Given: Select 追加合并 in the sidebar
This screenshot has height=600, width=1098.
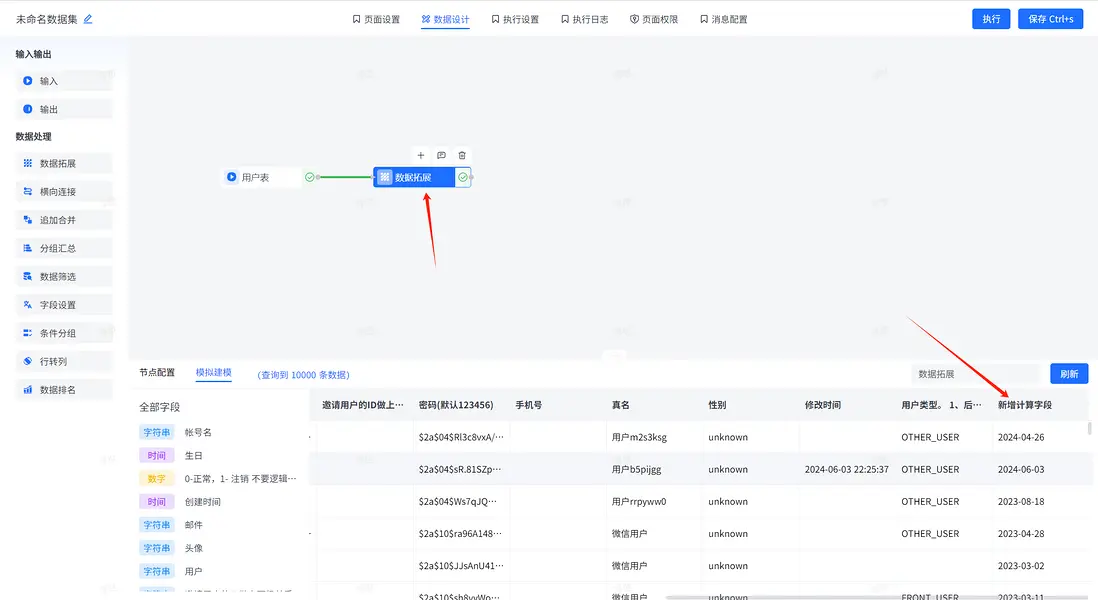Looking at the screenshot, I should pyautogui.click(x=64, y=220).
